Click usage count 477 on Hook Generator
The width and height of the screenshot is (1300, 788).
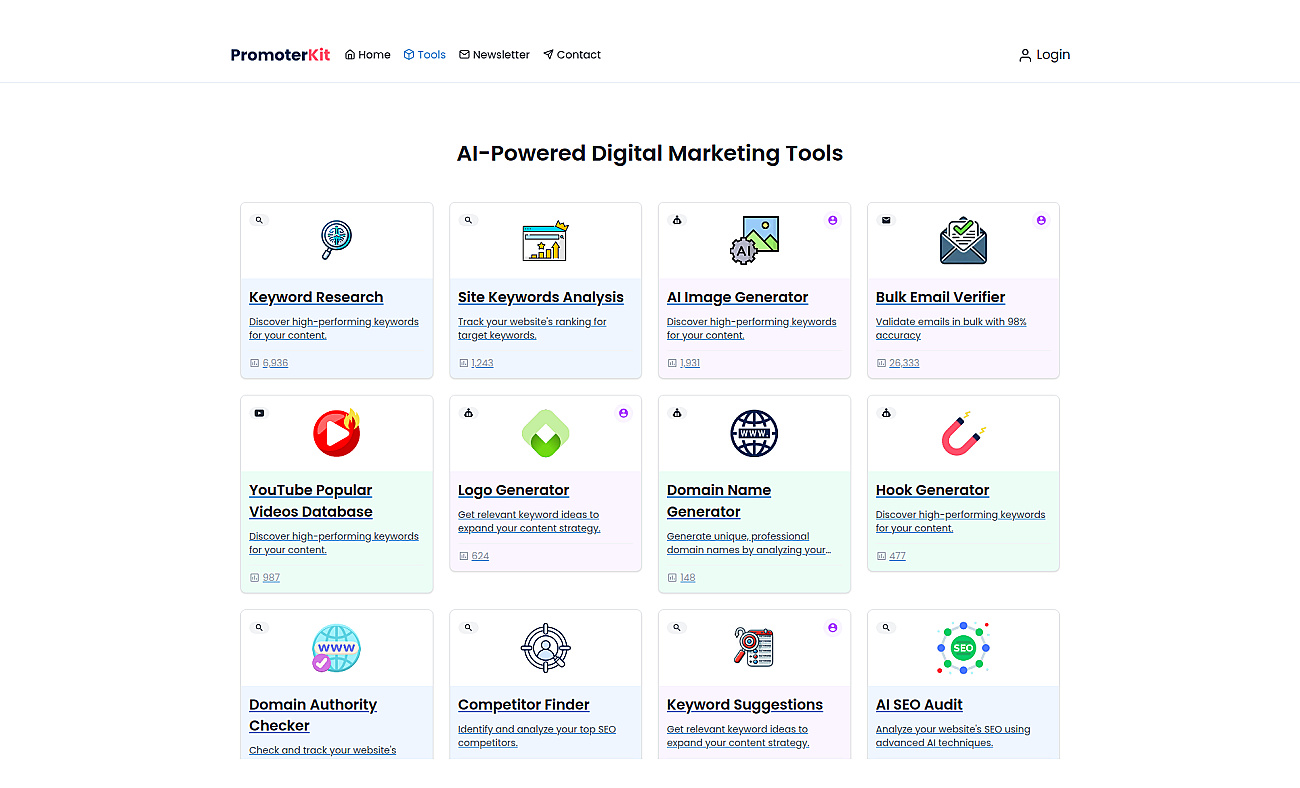[897, 556]
